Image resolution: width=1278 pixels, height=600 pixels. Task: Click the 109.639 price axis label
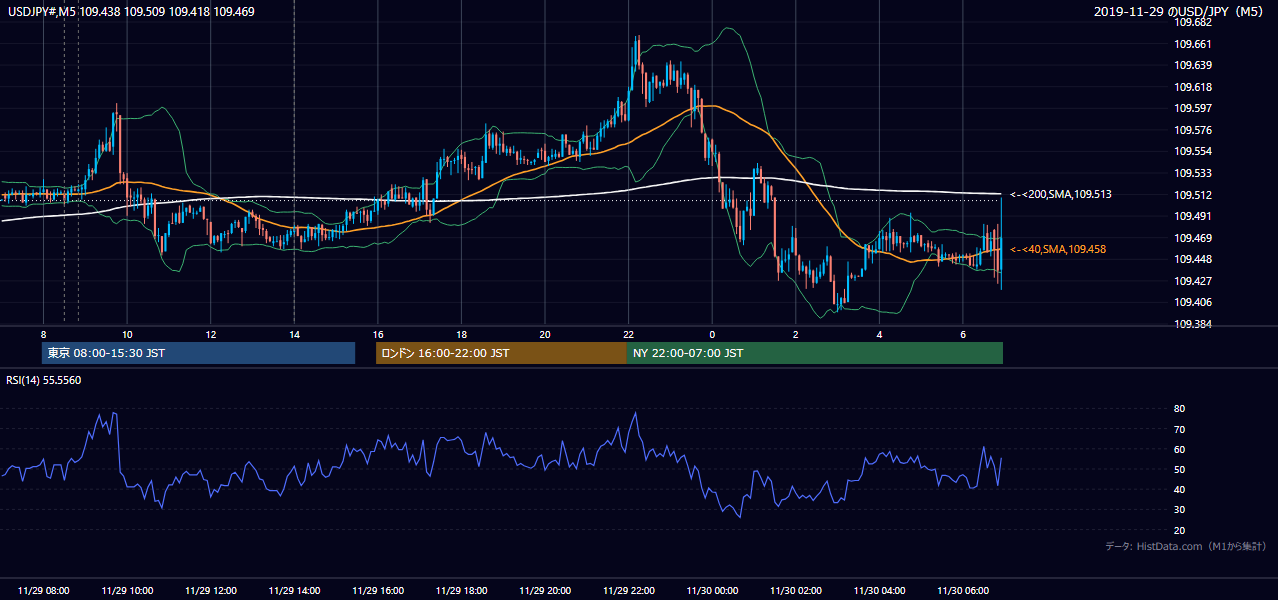tap(1192, 65)
